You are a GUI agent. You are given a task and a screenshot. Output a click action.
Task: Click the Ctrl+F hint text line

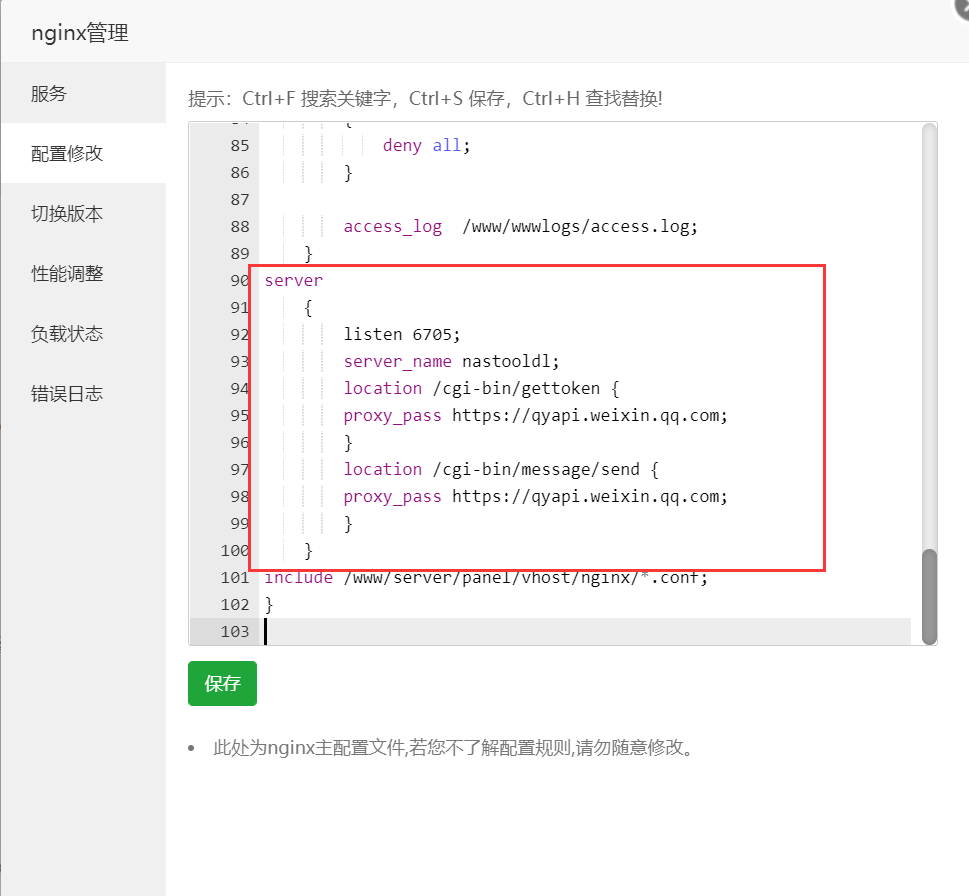coord(424,99)
